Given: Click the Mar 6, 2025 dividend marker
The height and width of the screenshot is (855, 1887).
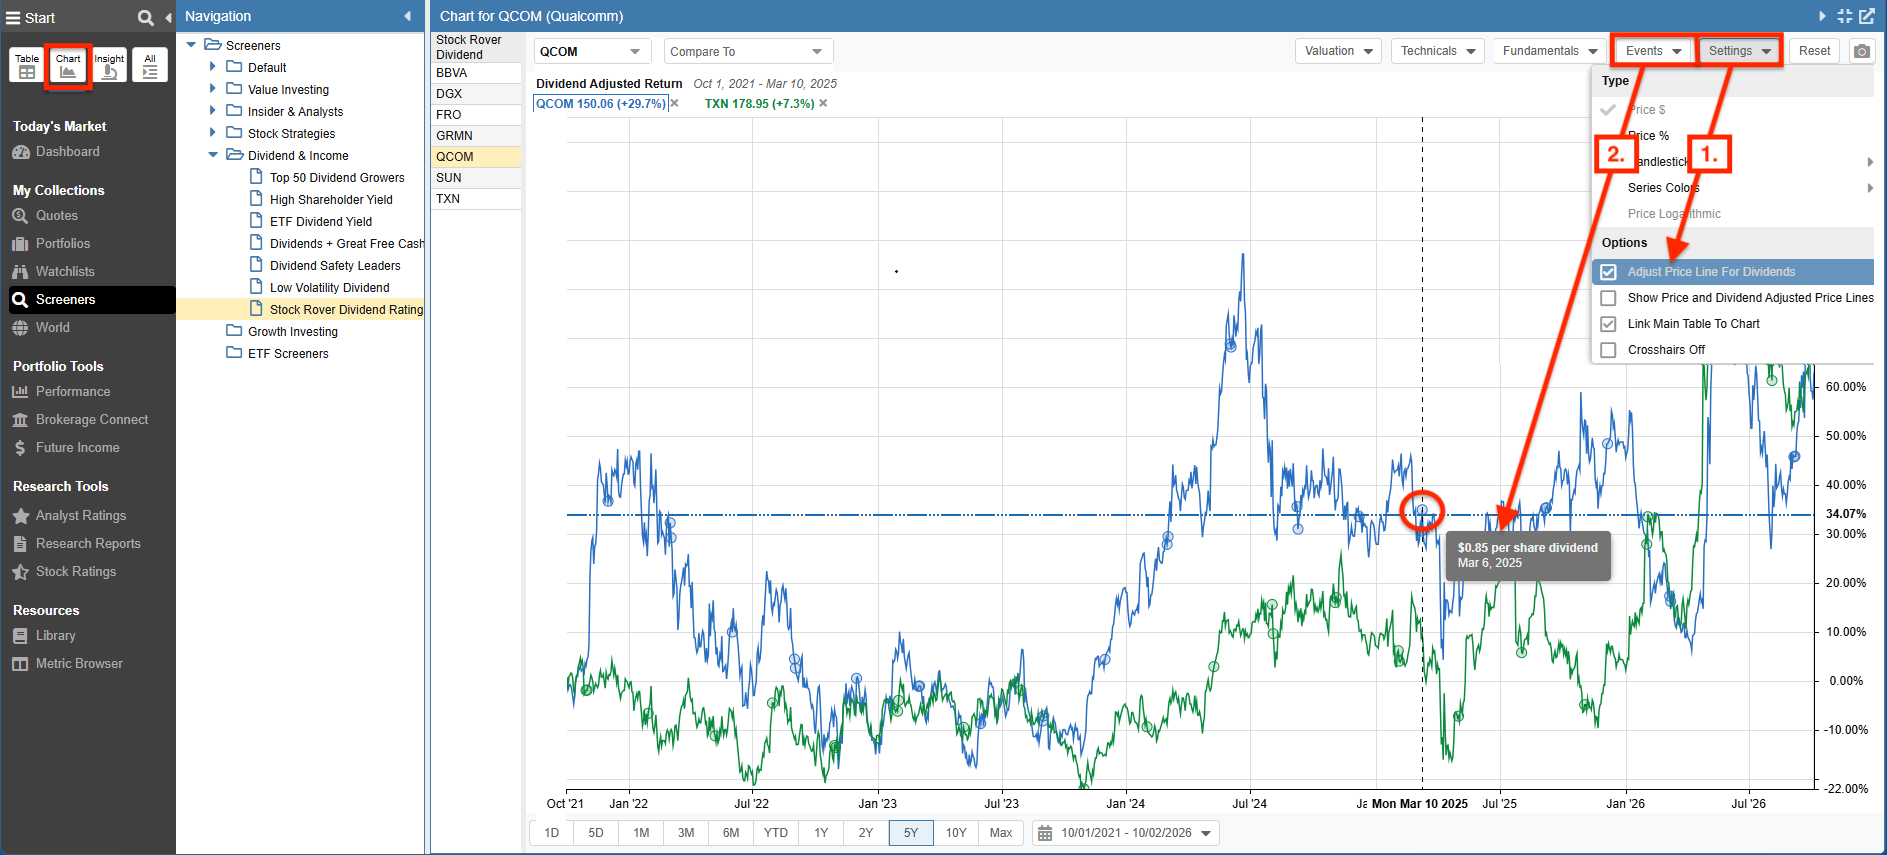Looking at the screenshot, I should (1421, 510).
